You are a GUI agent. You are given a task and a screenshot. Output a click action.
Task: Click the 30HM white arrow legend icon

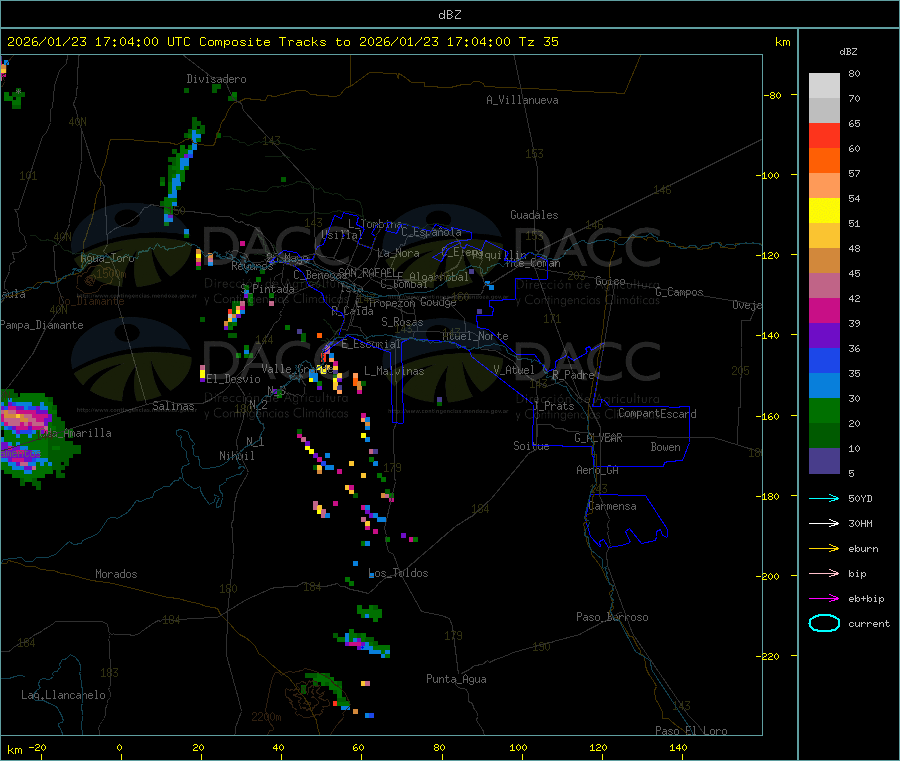click(x=824, y=523)
